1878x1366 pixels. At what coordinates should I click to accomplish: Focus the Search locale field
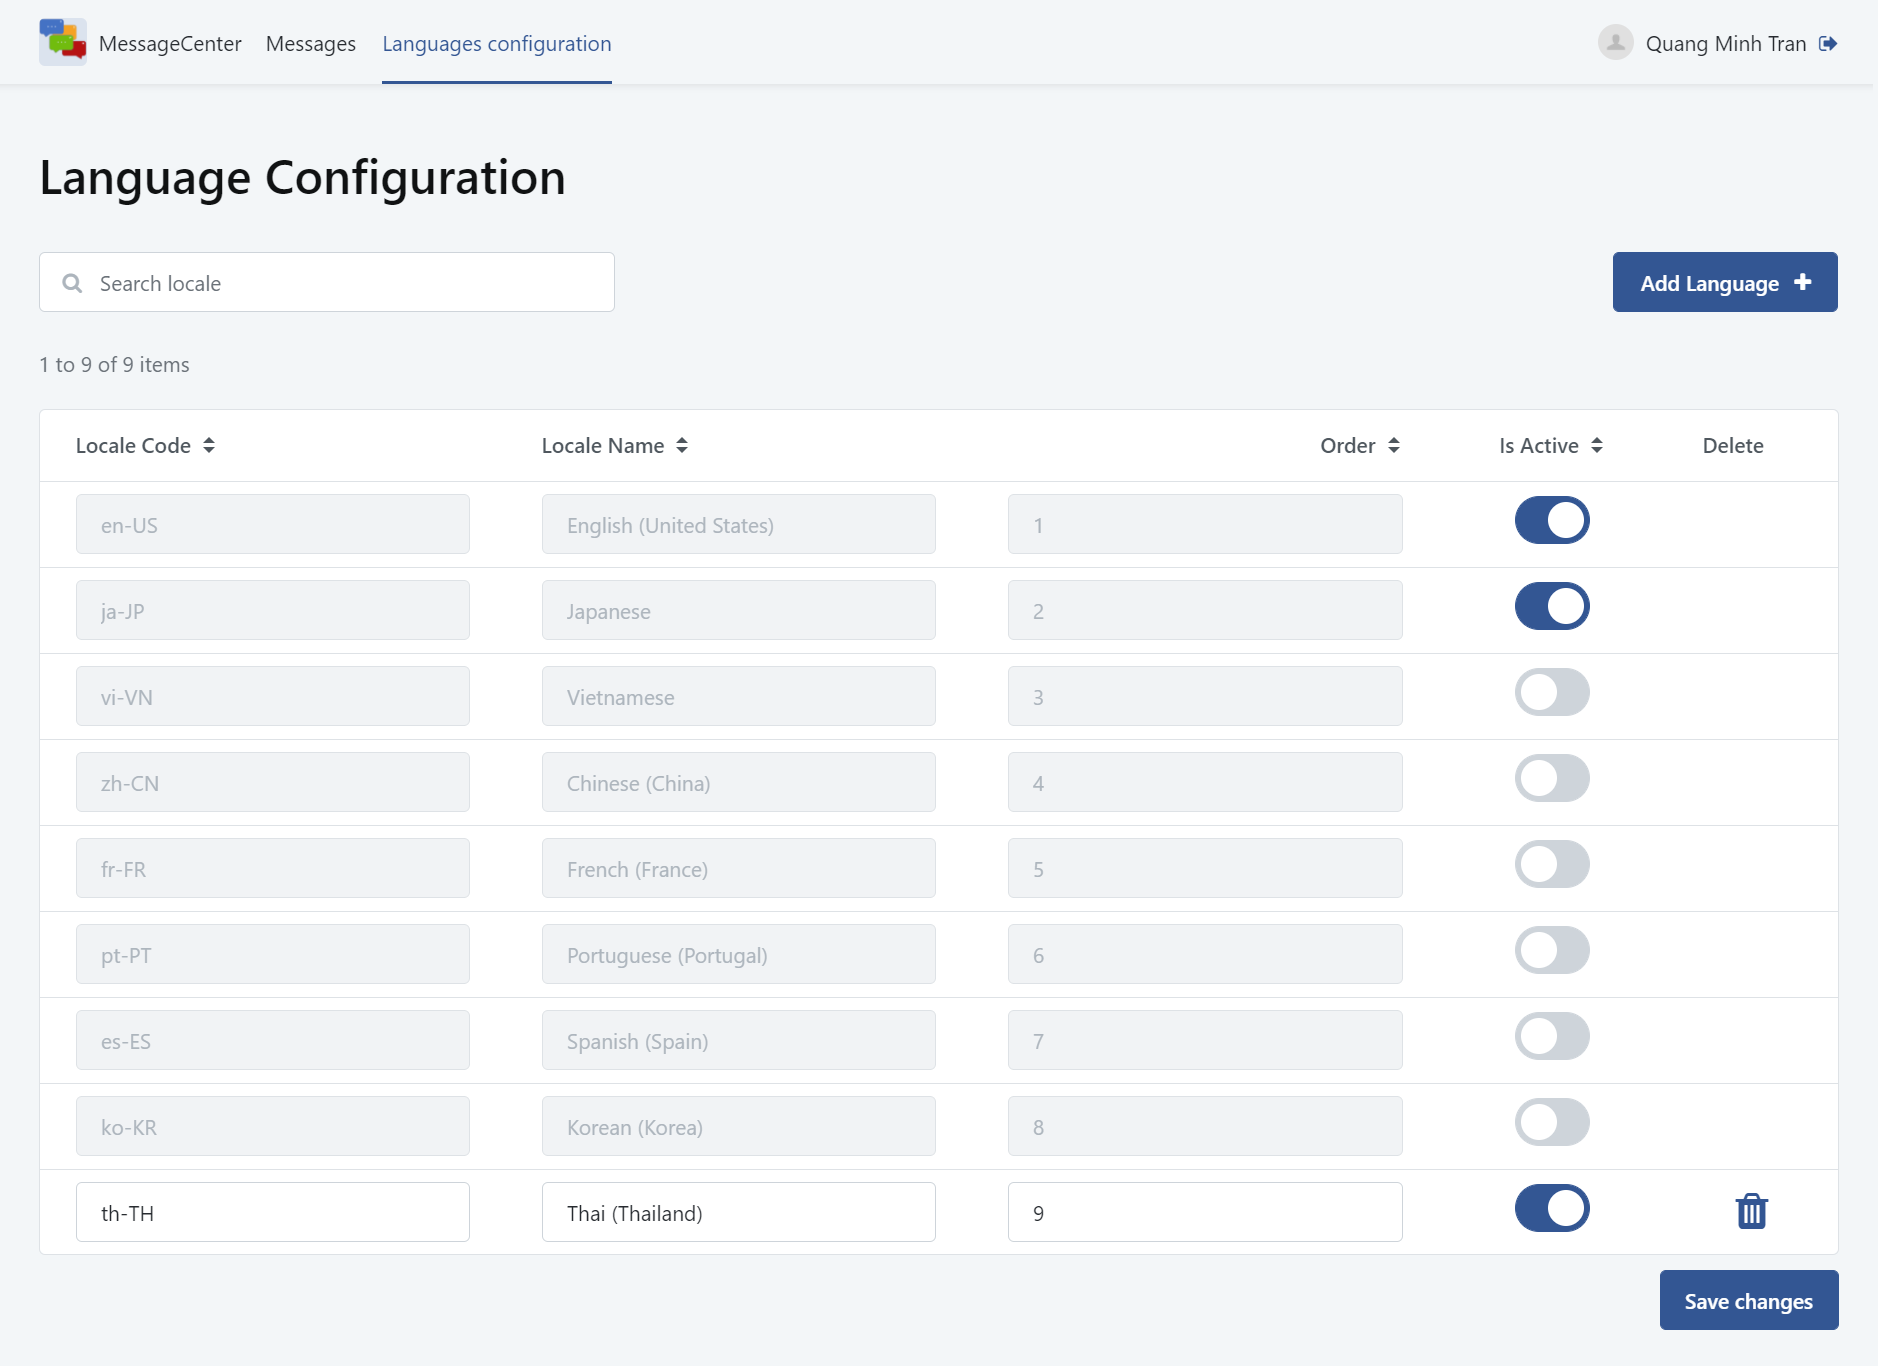click(327, 282)
